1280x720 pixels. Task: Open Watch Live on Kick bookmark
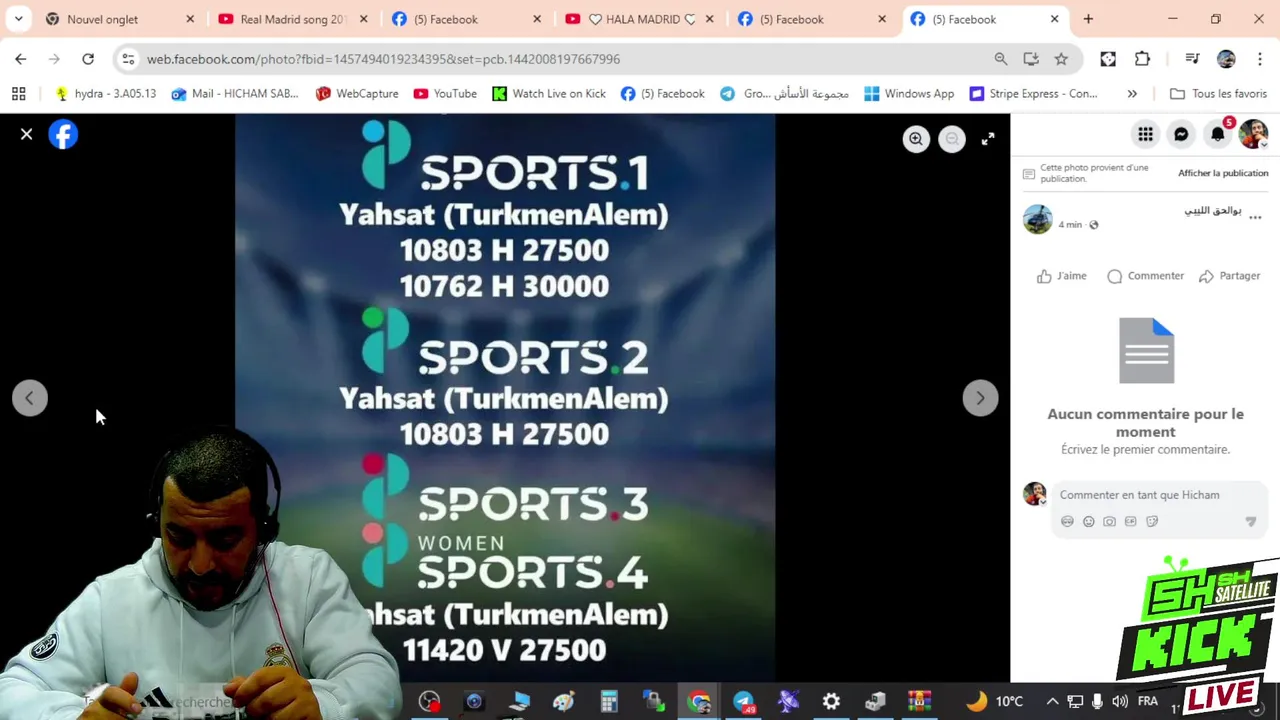[549, 94]
